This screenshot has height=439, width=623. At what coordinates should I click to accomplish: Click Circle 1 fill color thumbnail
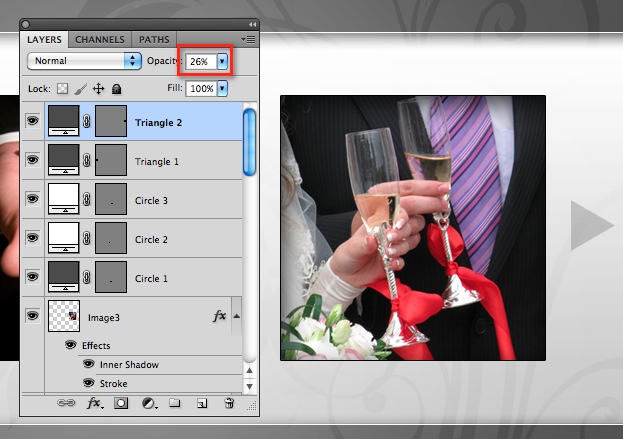tap(64, 277)
